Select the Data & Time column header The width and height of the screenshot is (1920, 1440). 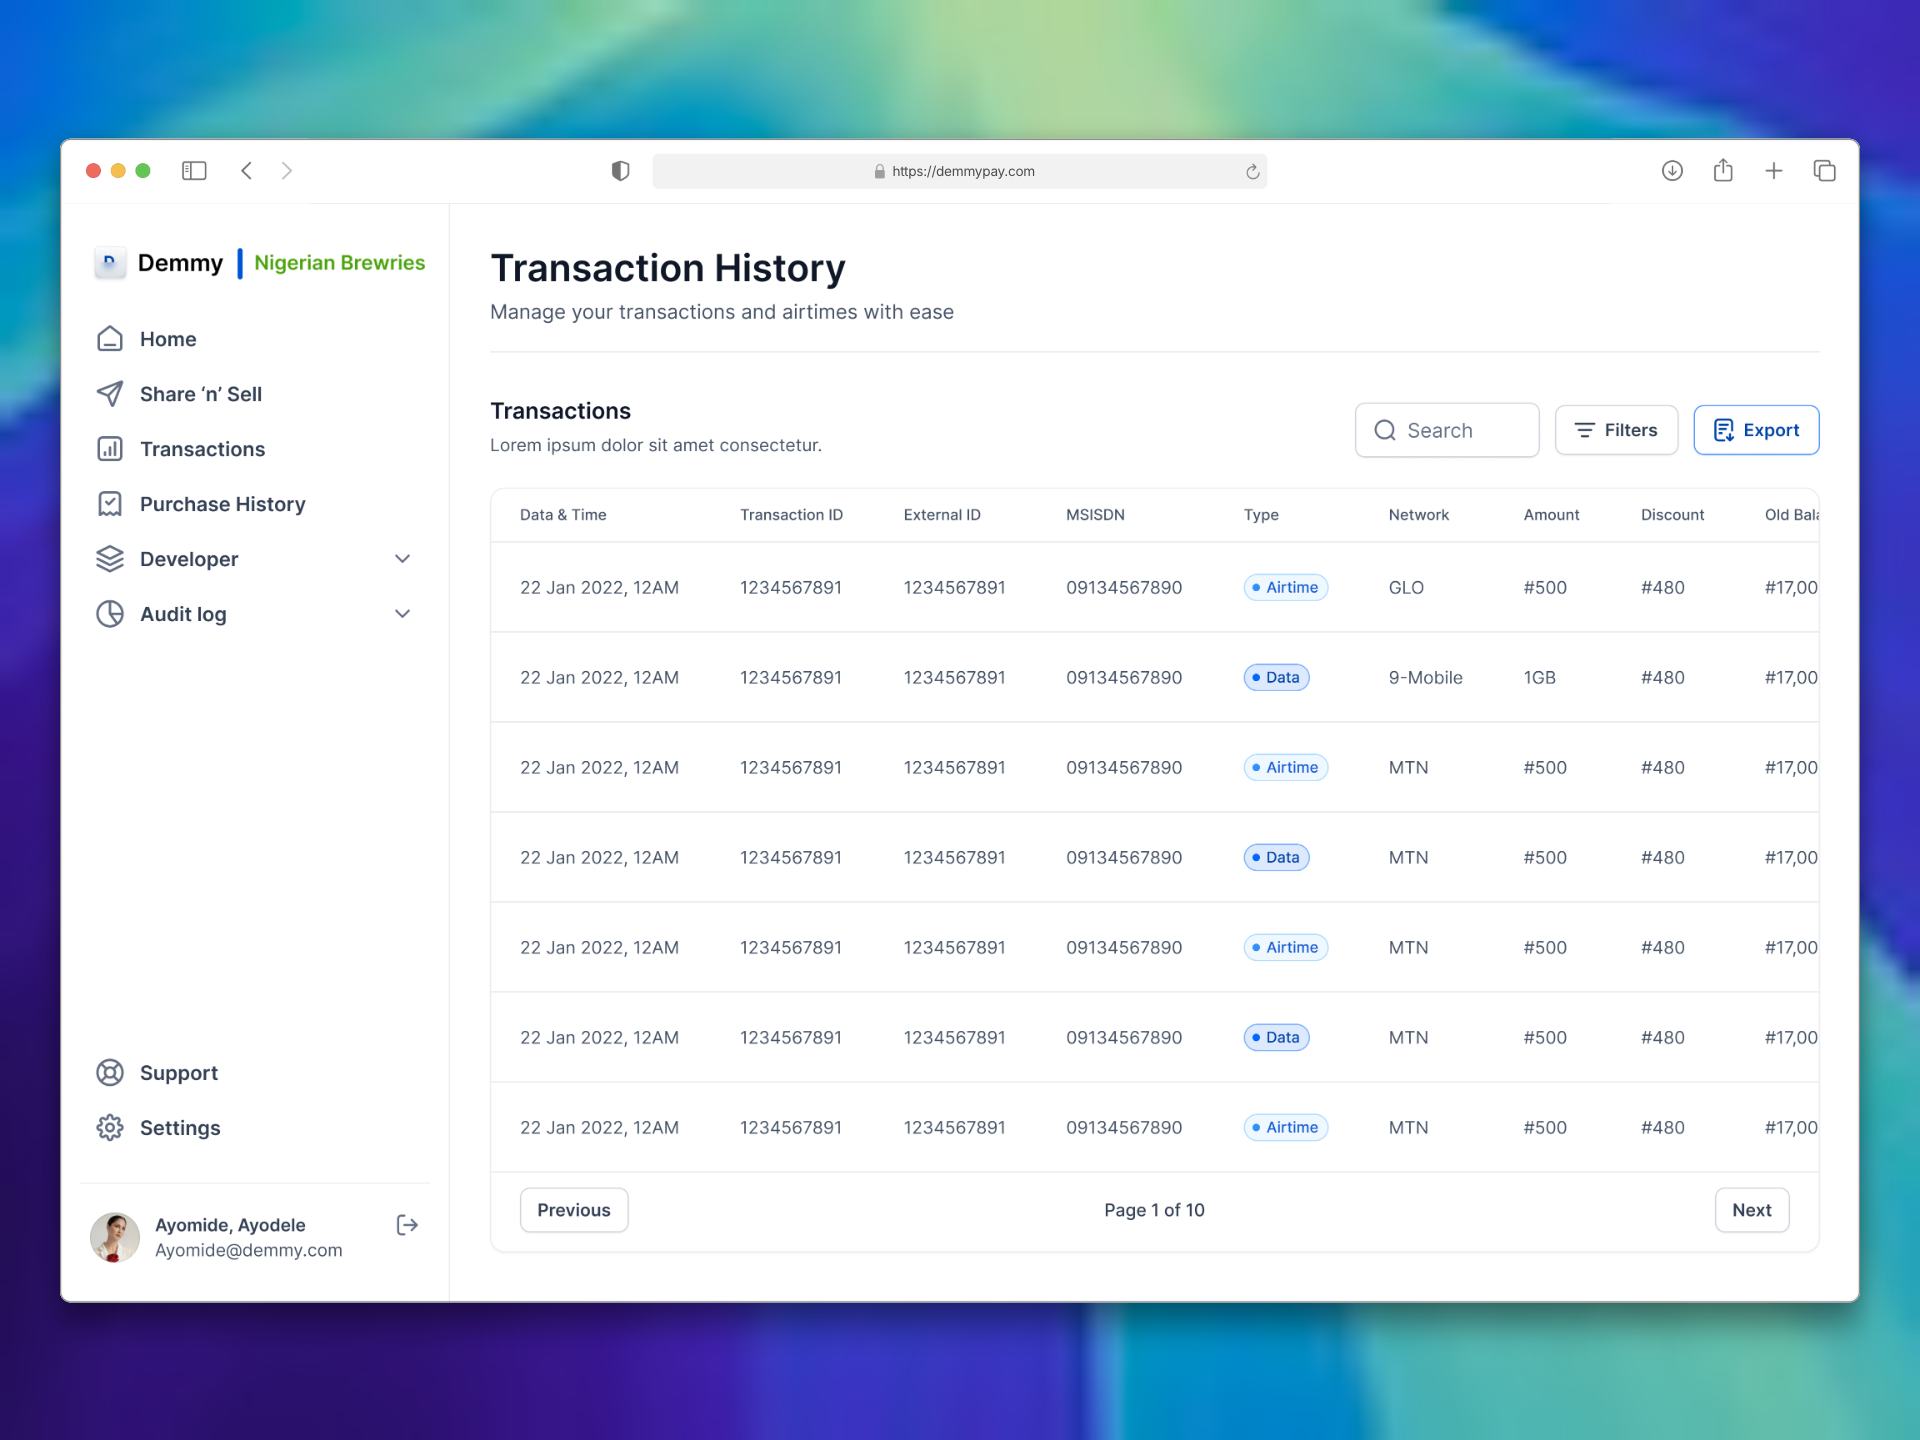[563, 514]
